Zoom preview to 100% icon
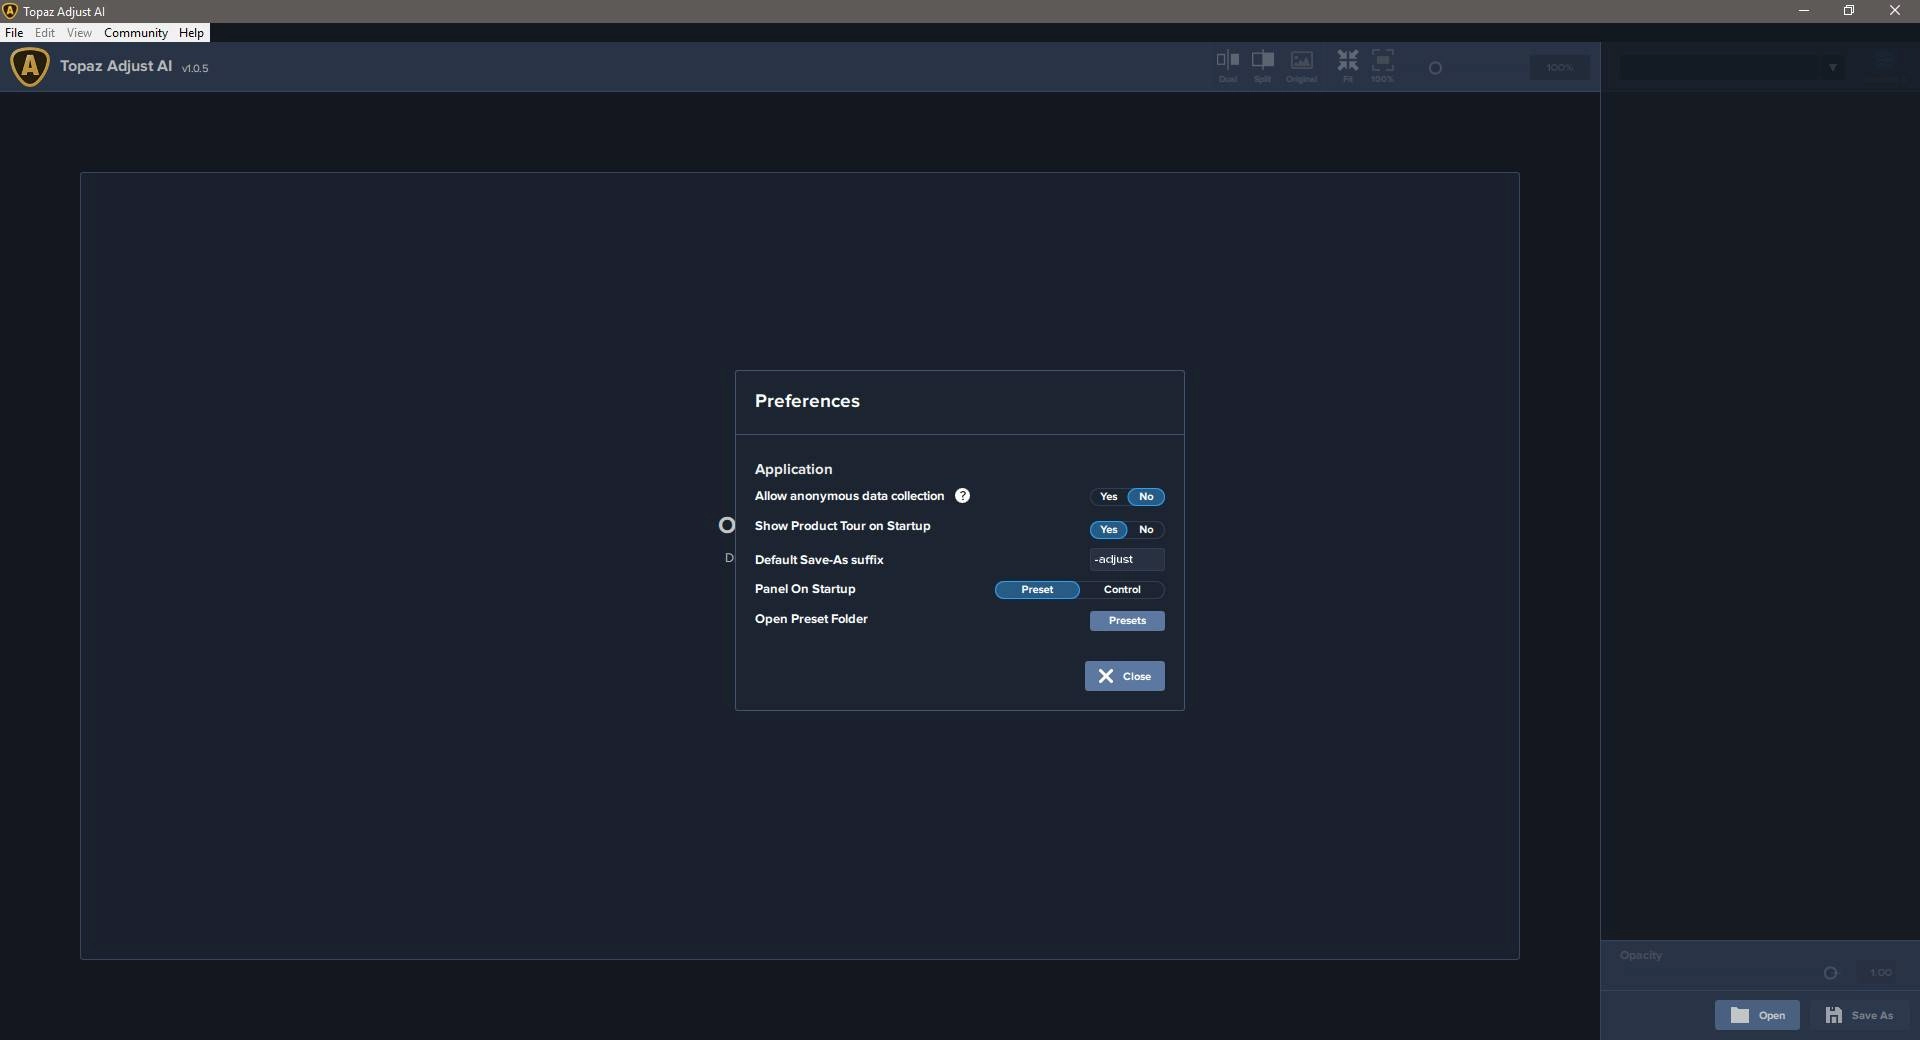1920x1040 pixels. click(1382, 66)
